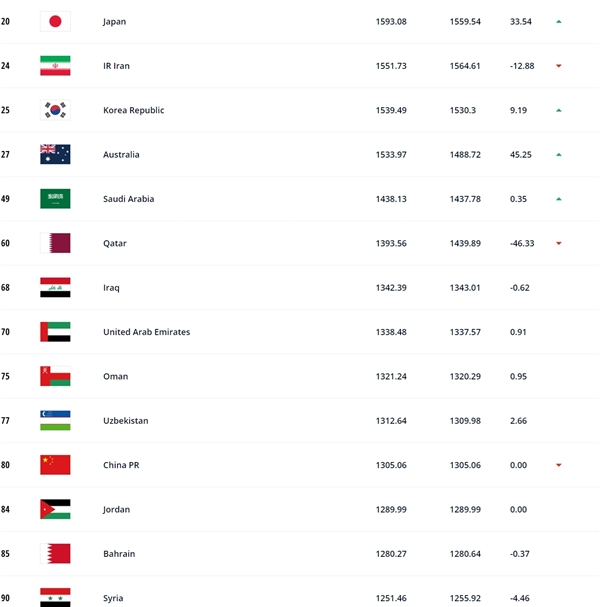This screenshot has width=600, height=607.
Task: Click the Korea Republic flag icon
Action: click(x=55, y=110)
